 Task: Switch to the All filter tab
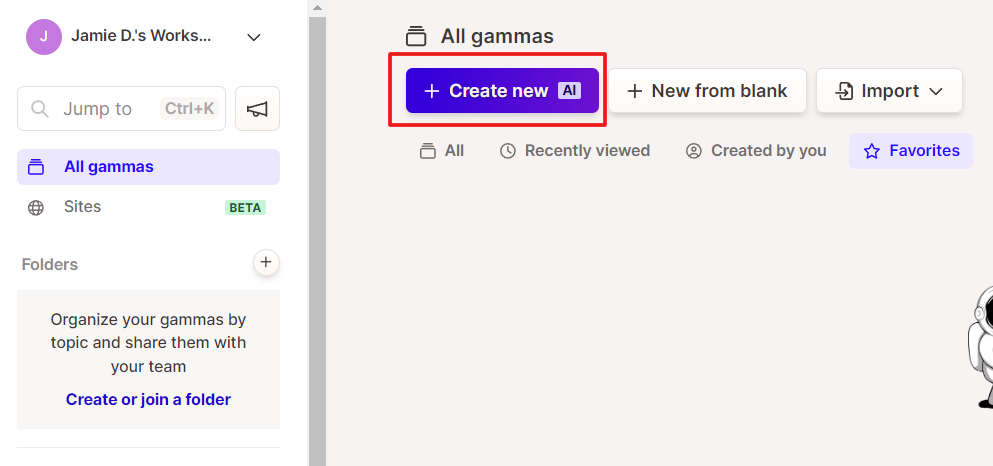[x=442, y=151]
